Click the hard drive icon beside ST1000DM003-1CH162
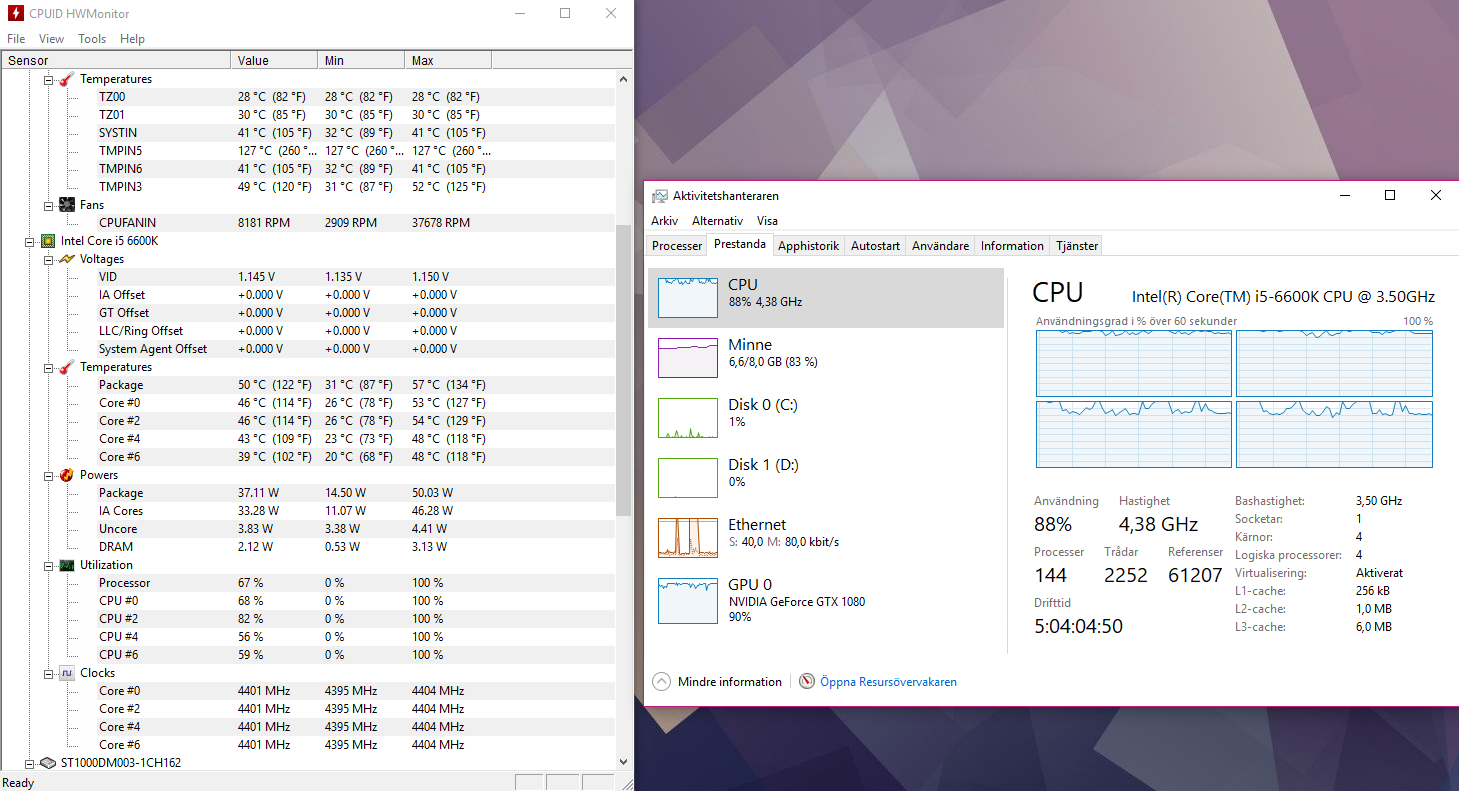The width and height of the screenshot is (1459, 791). pyautogui.click(x=47, y=763)
